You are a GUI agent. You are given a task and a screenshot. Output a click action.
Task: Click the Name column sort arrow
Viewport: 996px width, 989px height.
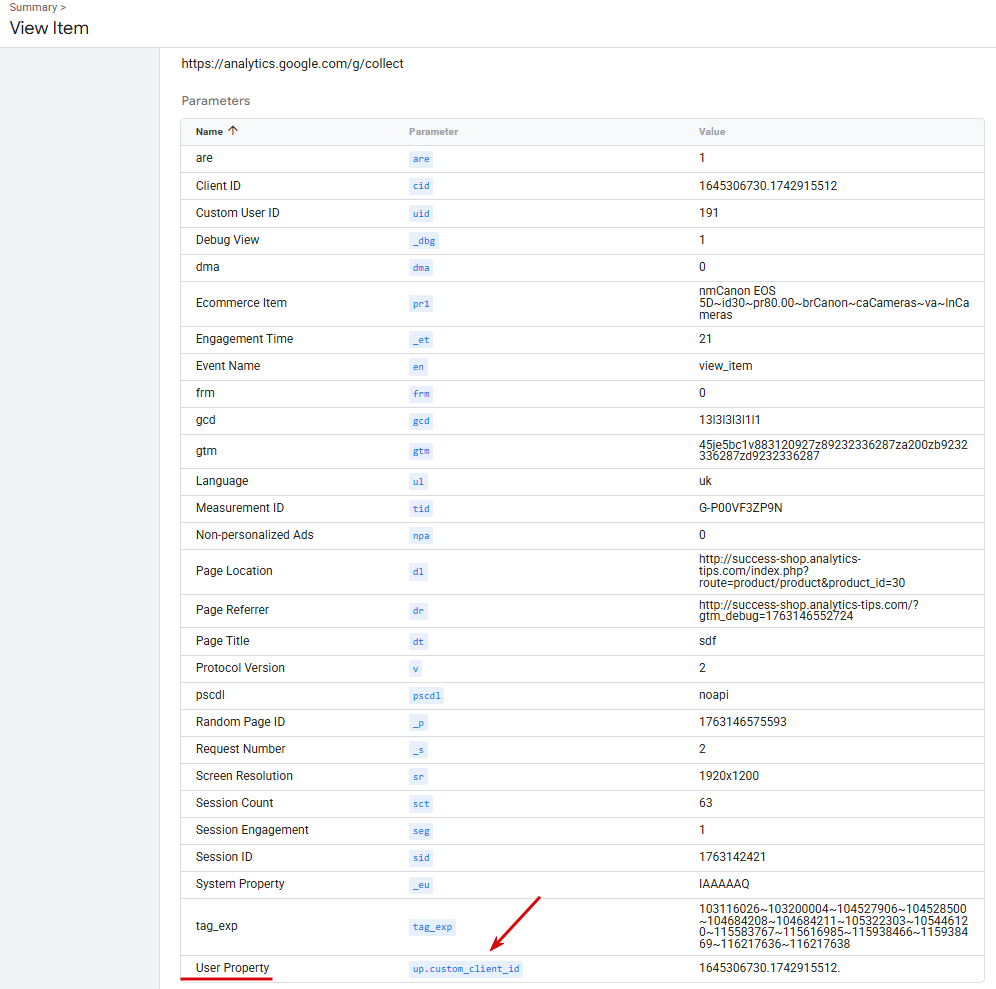[233, 131]
